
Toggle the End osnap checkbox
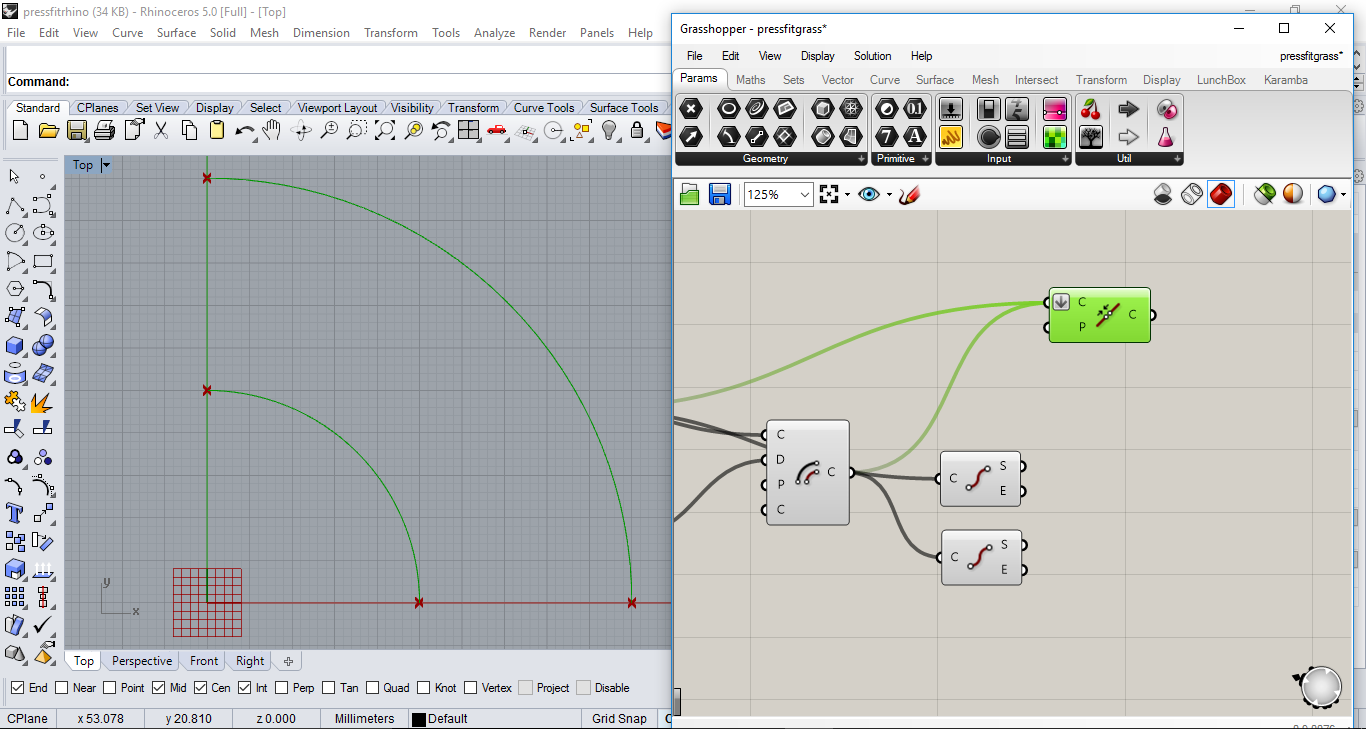pos(17,688)
